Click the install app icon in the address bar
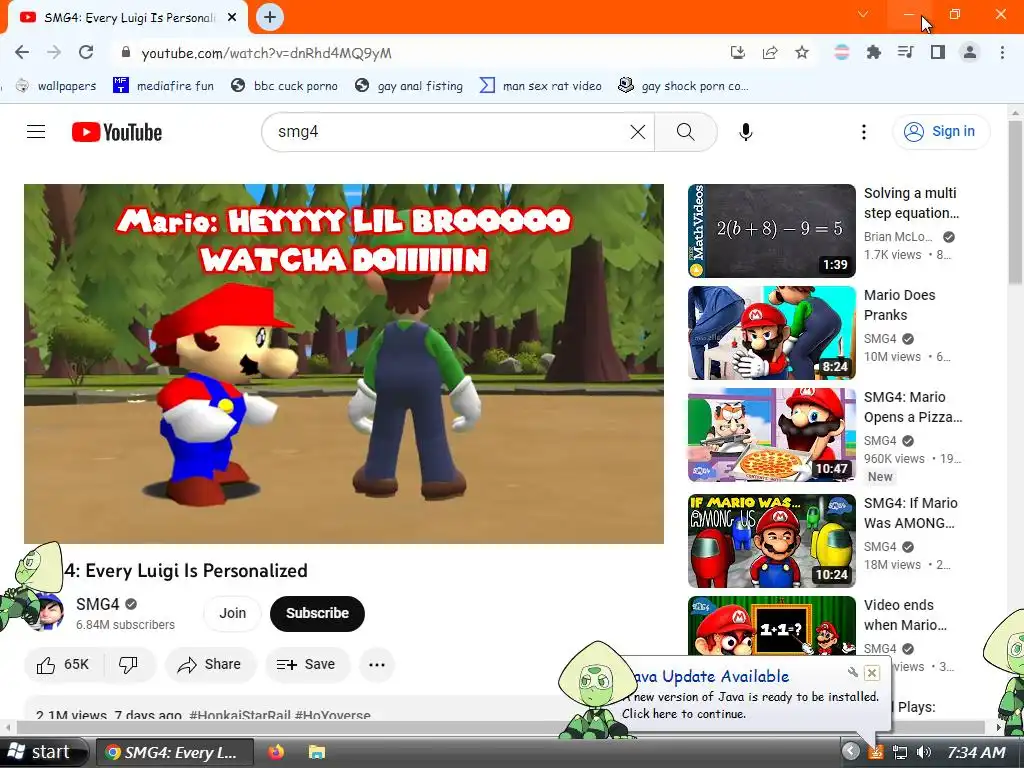 tap(738, 53)
